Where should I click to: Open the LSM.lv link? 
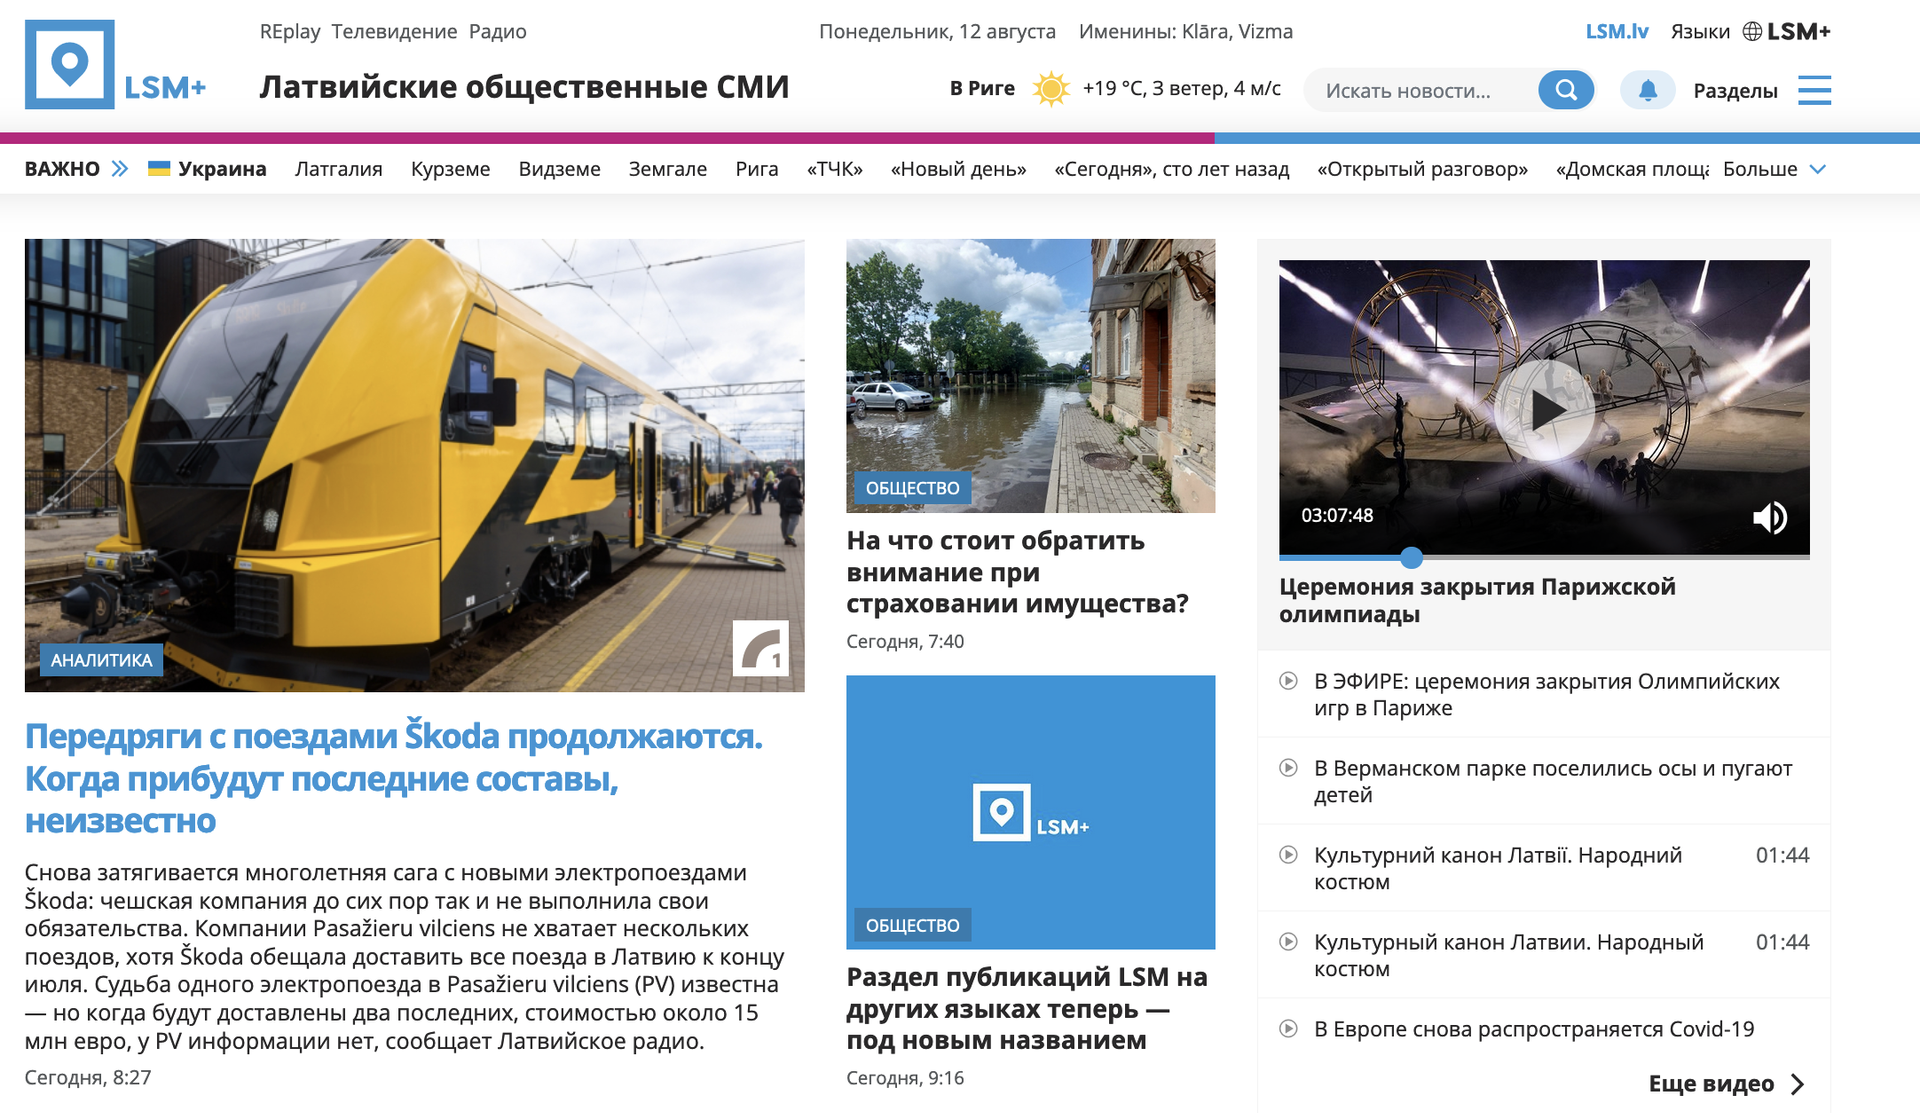coord(1617,31)
